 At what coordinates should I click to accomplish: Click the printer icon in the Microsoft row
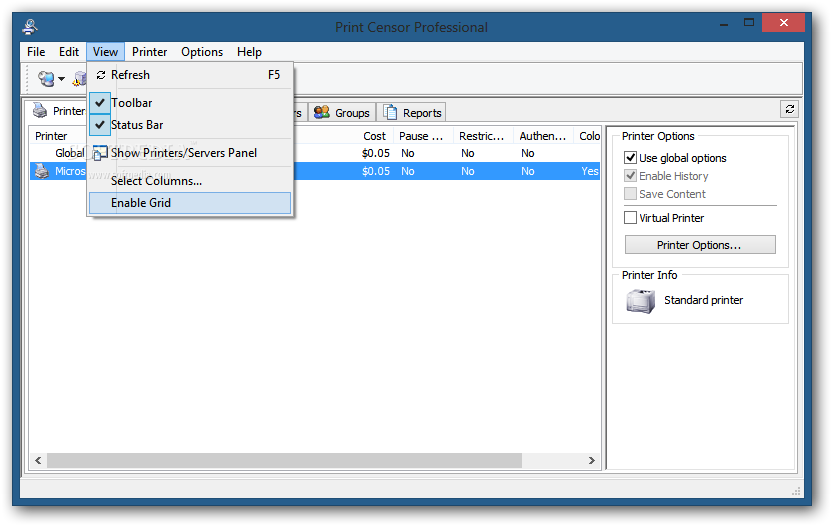(x=41, y=171)
